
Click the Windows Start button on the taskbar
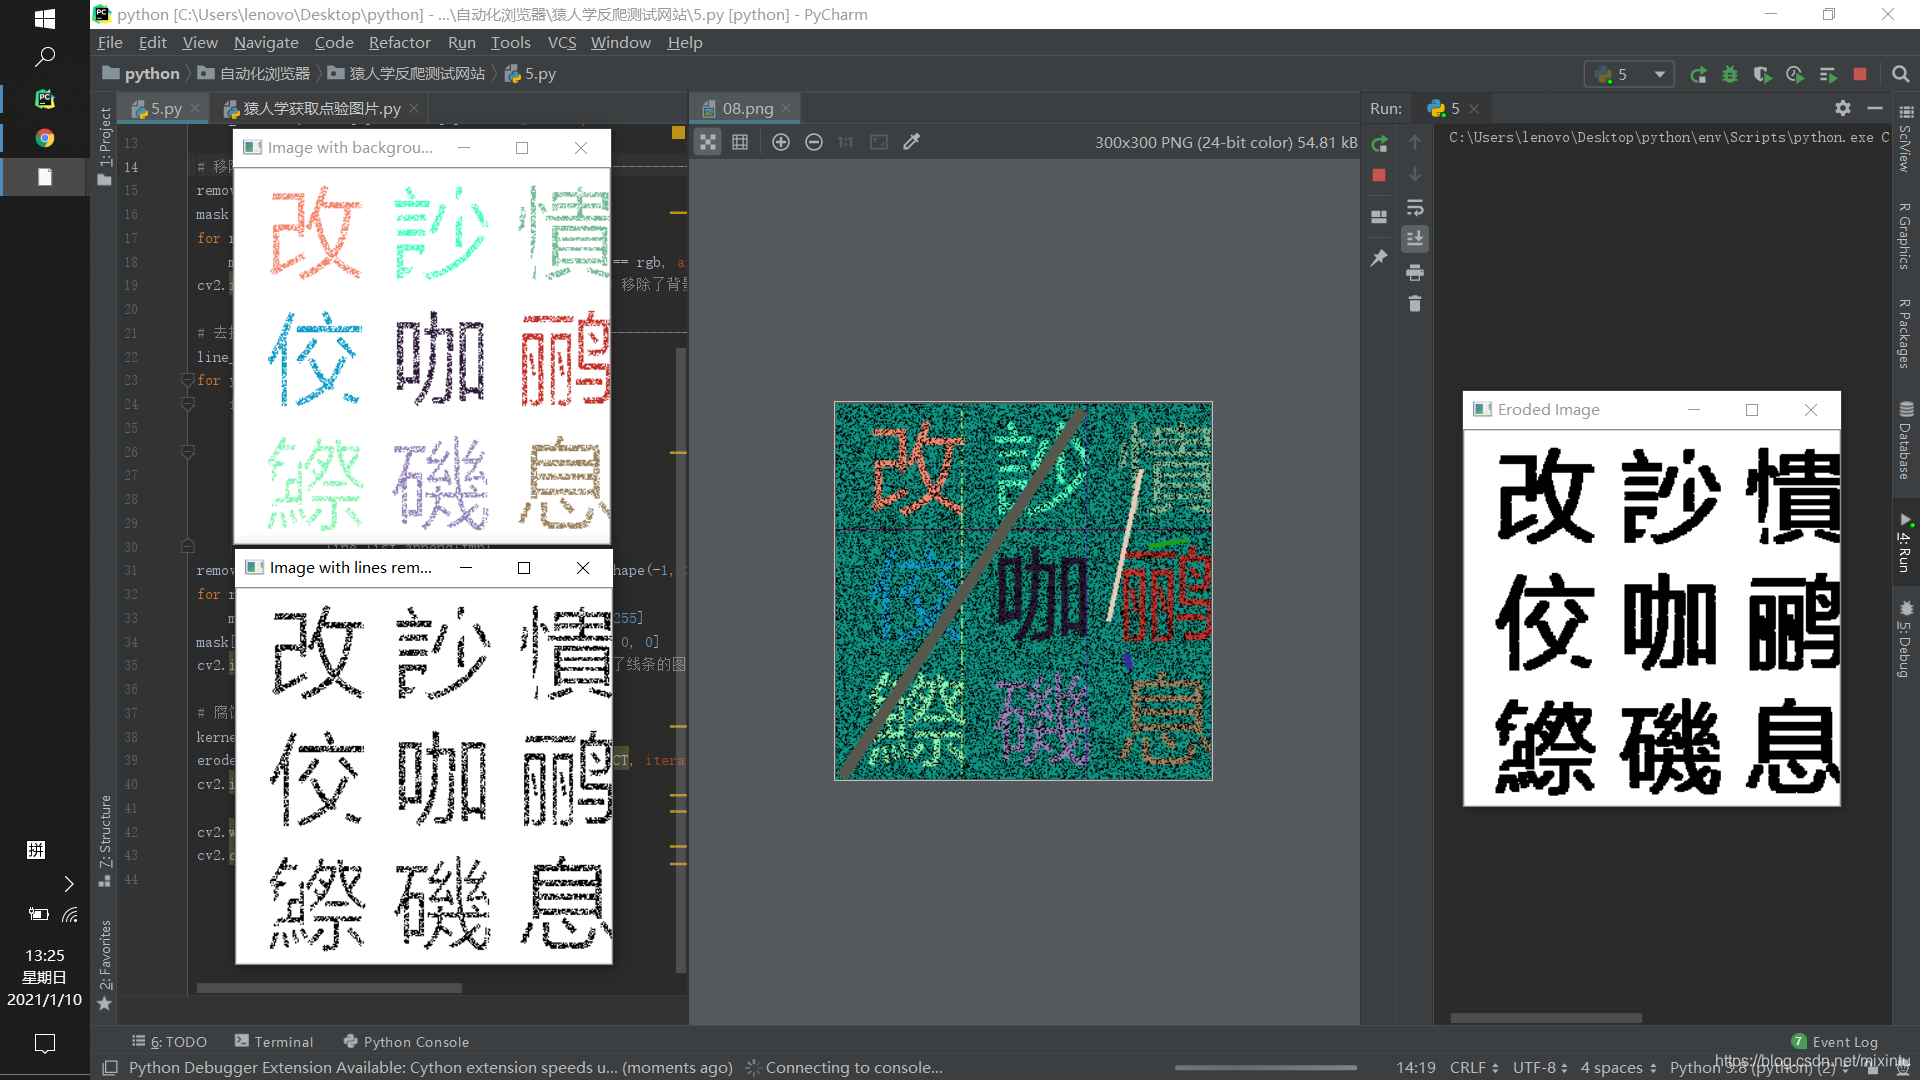click(44, 18)
